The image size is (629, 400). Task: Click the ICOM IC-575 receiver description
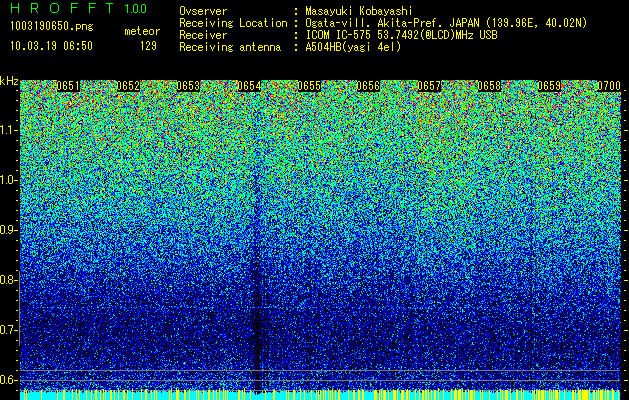click(401, 35)
